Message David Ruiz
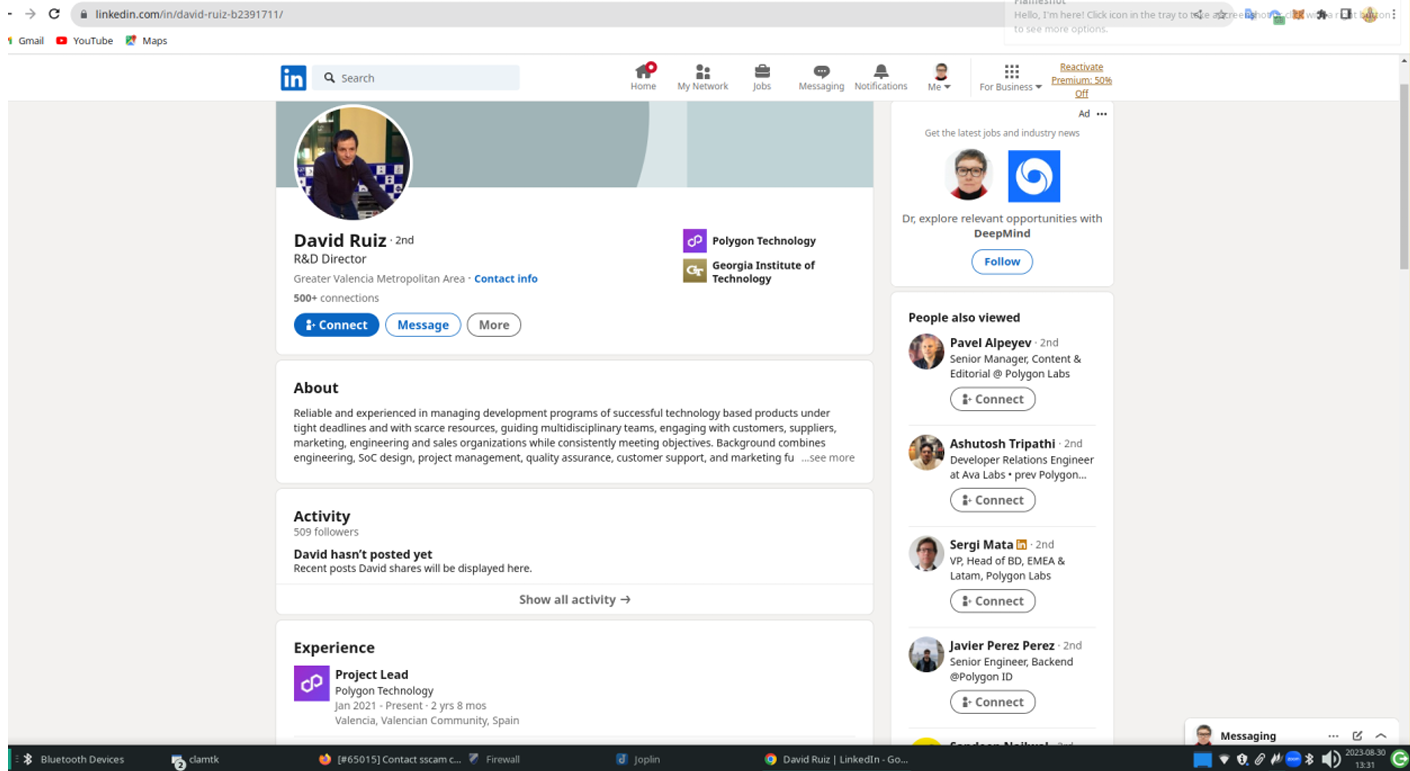Viewport: 1410px width, 771px height. 423,325
